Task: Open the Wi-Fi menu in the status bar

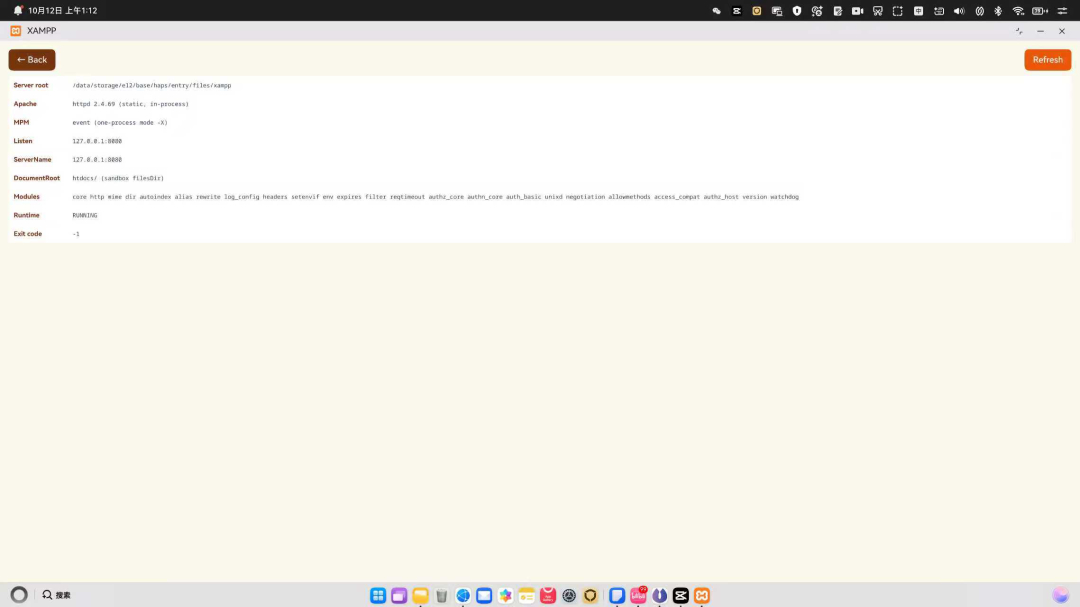Action: (x=1018, y=11)
